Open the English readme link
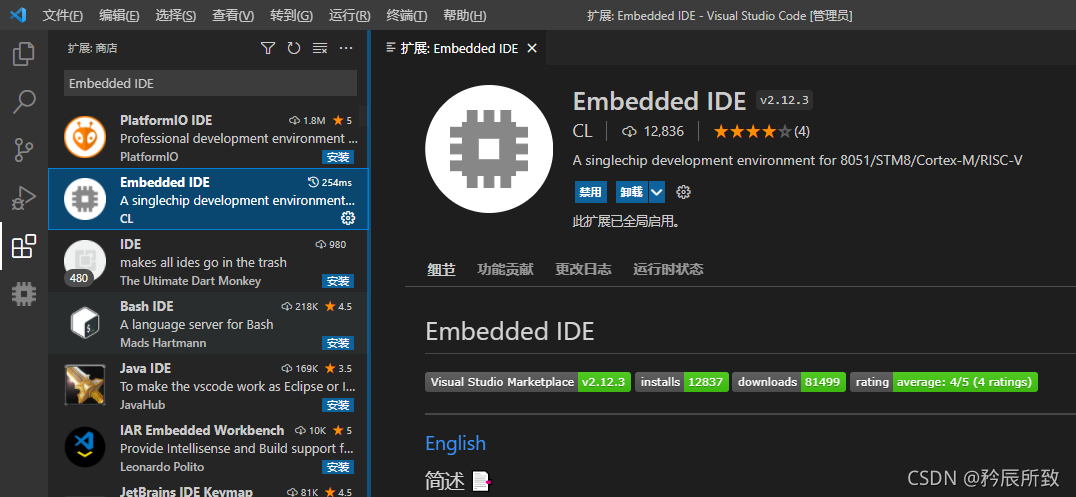 point(456,443)
